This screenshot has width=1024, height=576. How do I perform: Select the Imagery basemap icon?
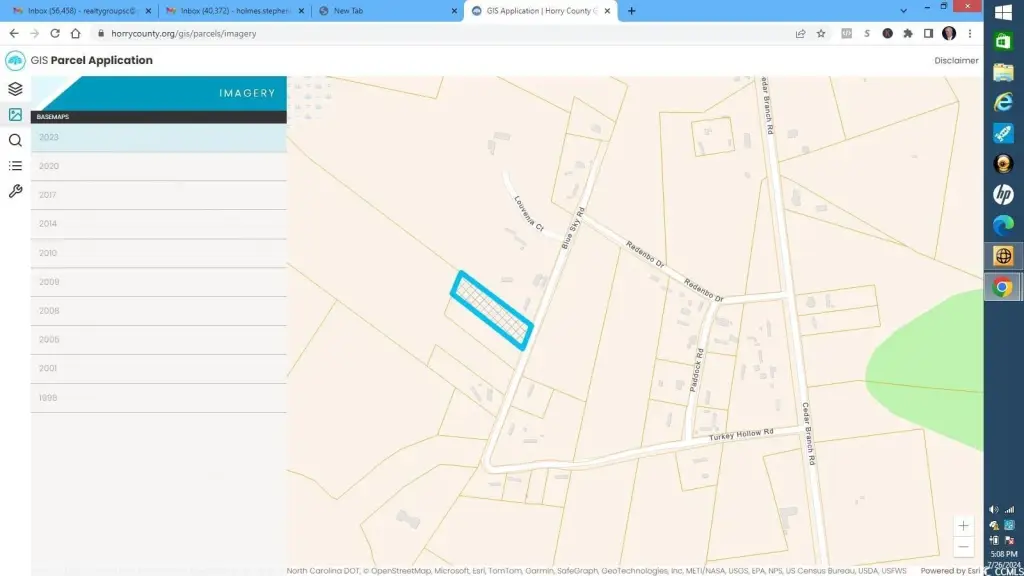pyautogui.click(x=15, y=114)
